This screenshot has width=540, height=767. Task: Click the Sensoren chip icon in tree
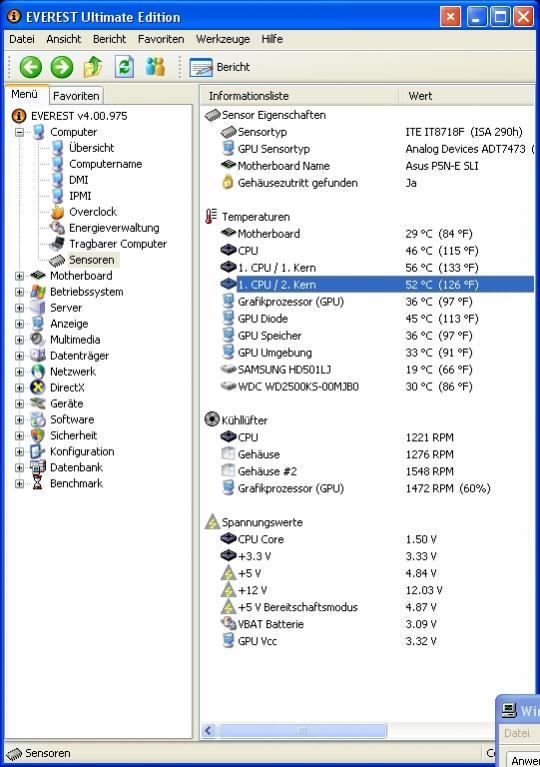(58, 260)
